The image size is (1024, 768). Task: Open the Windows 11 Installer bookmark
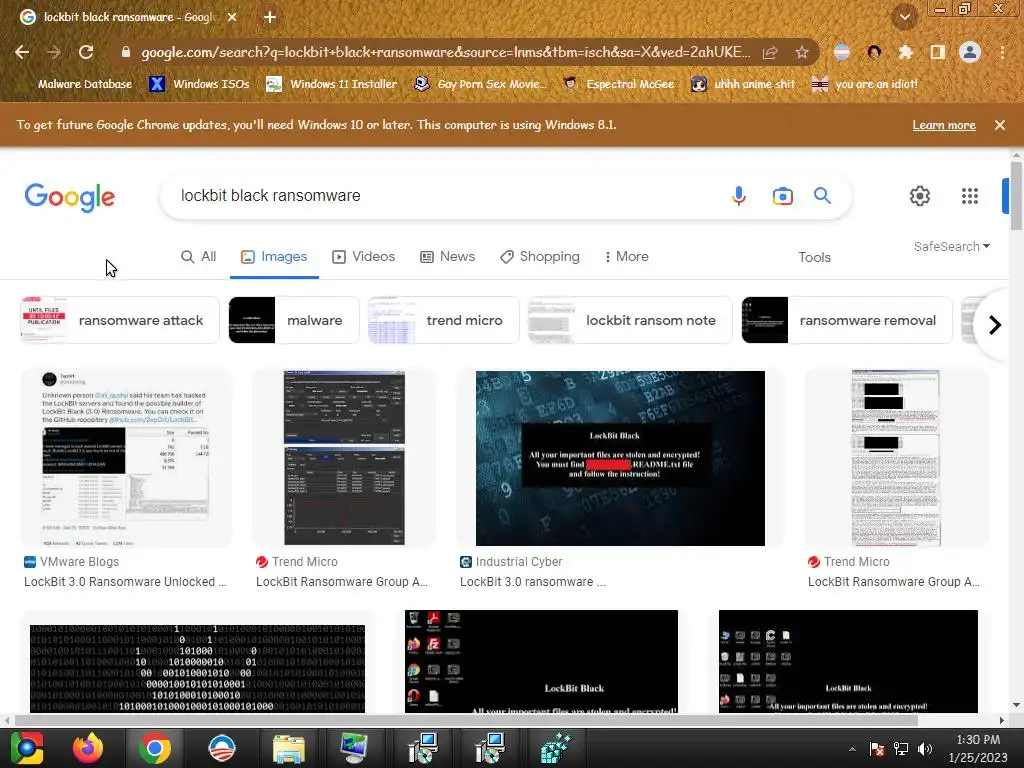coord(332,84)
